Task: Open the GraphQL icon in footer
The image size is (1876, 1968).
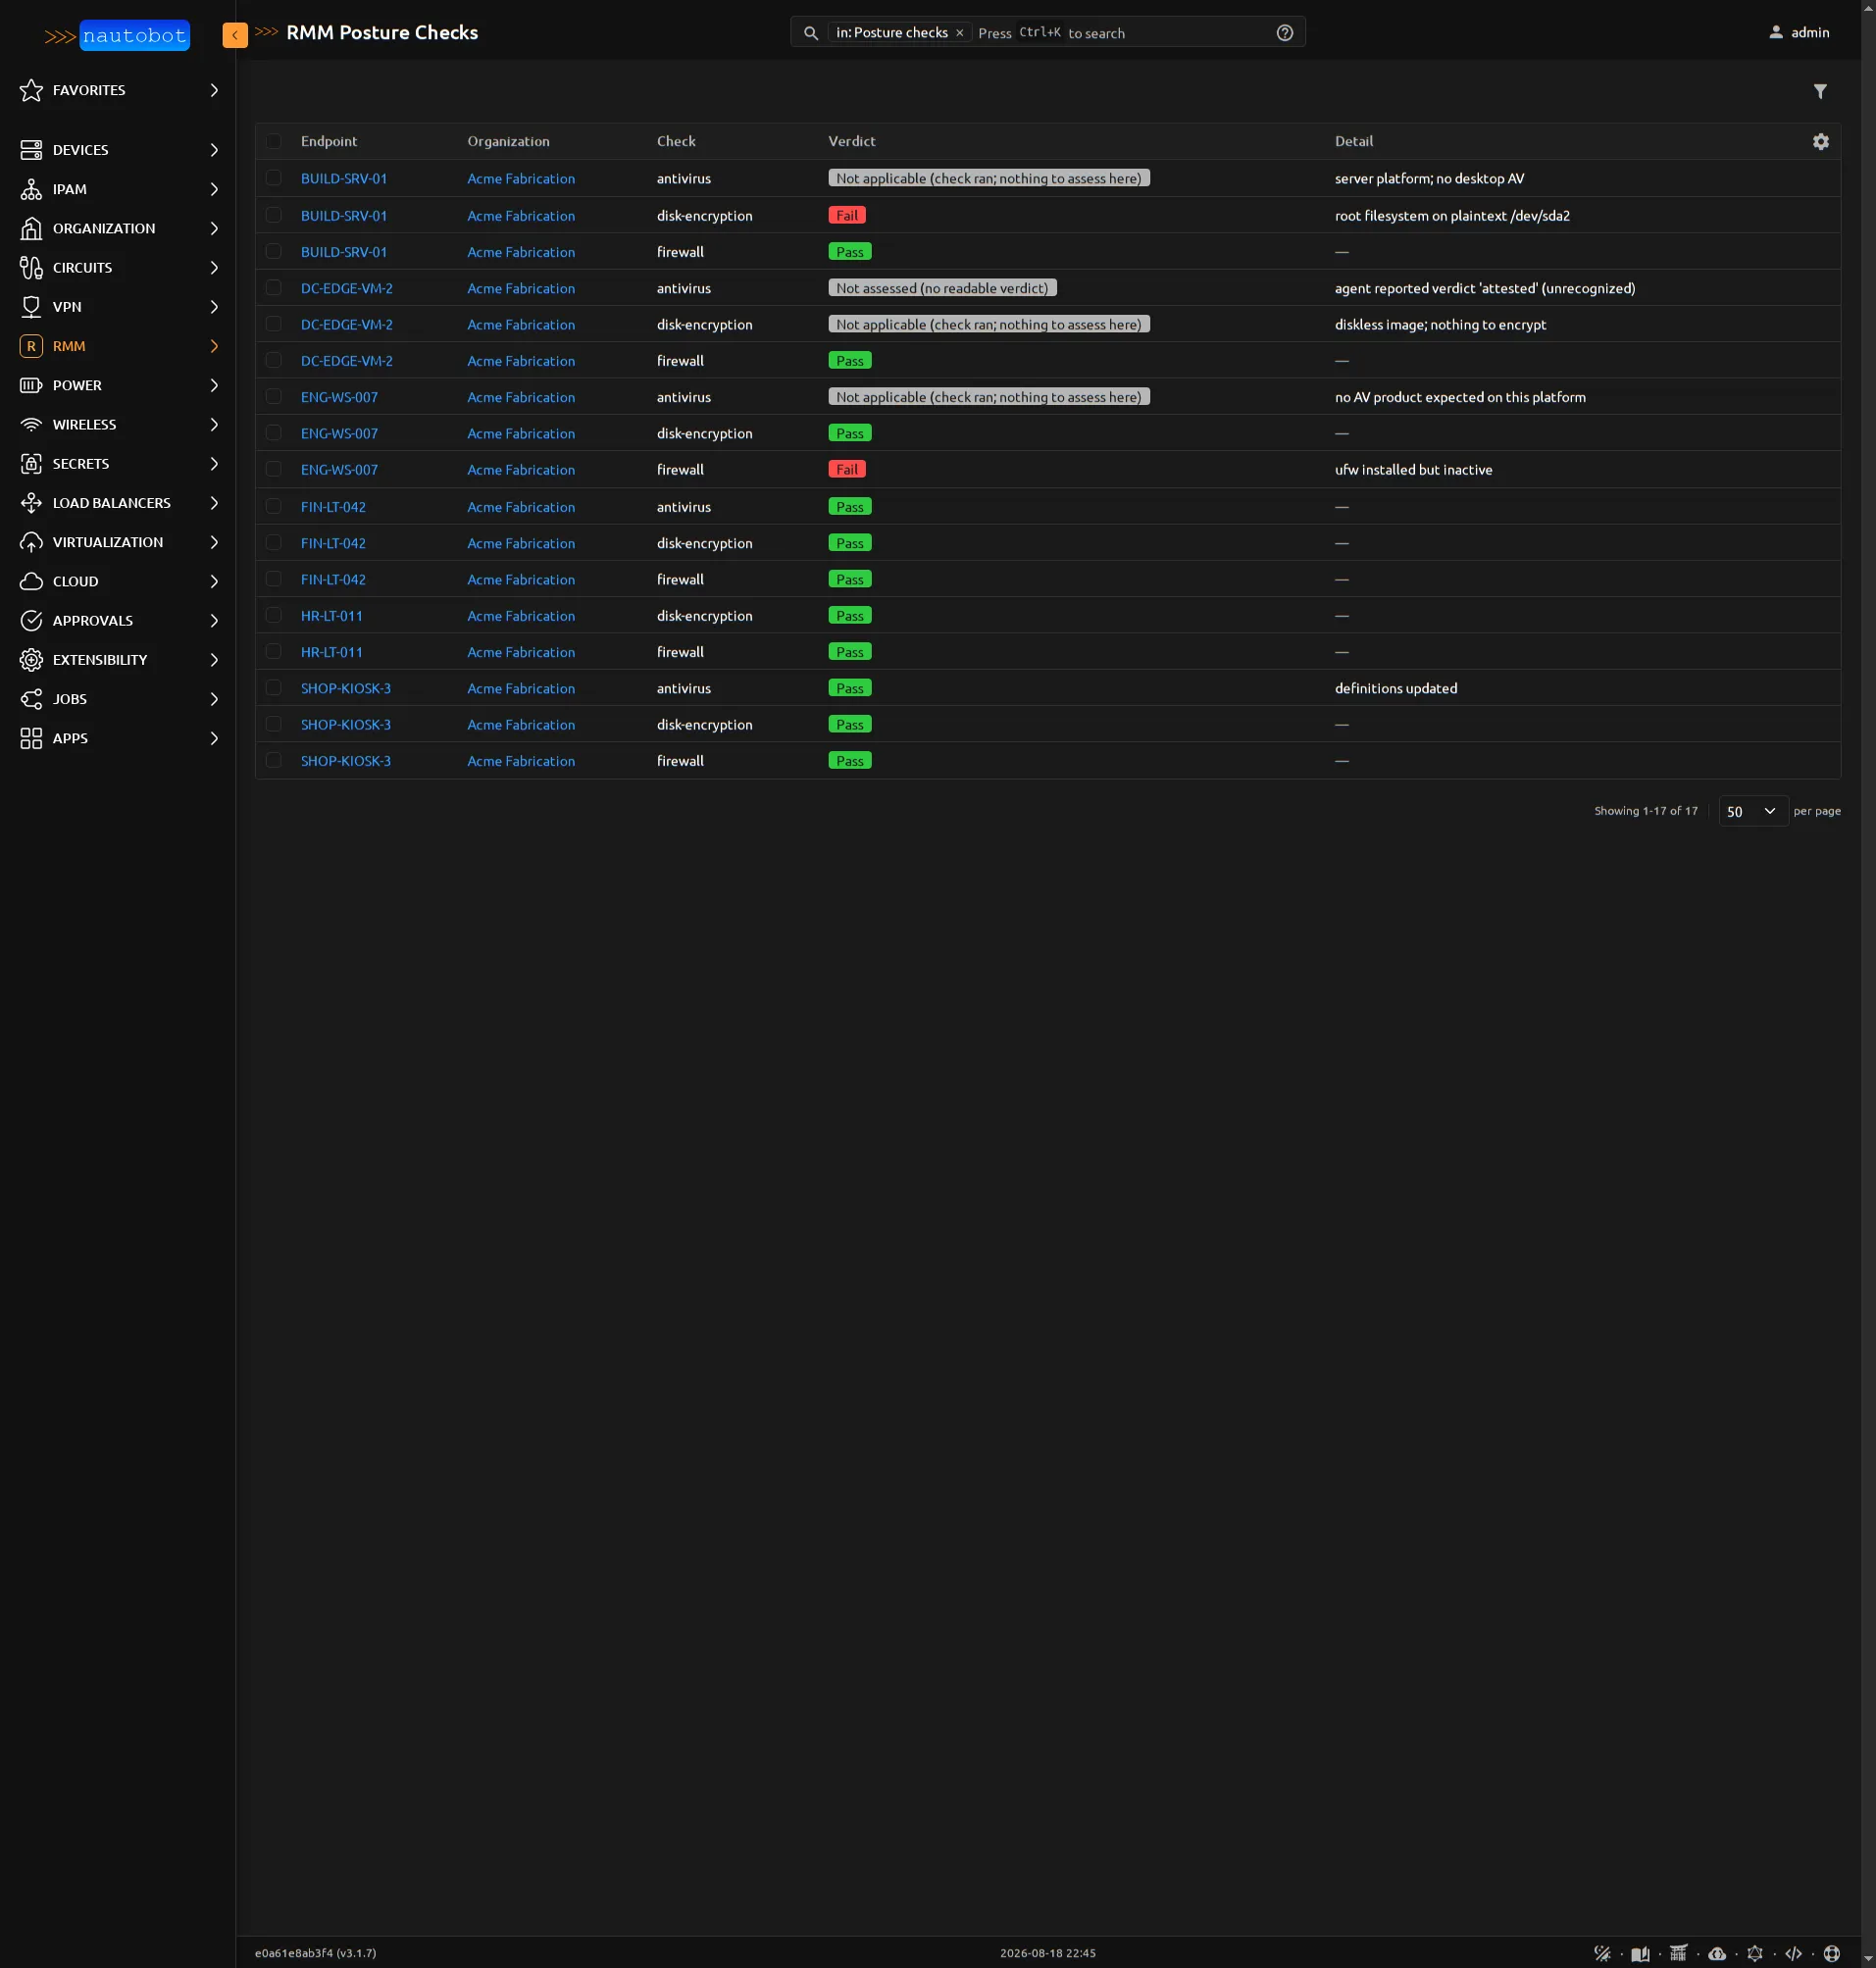Action: [1755, 1953]
